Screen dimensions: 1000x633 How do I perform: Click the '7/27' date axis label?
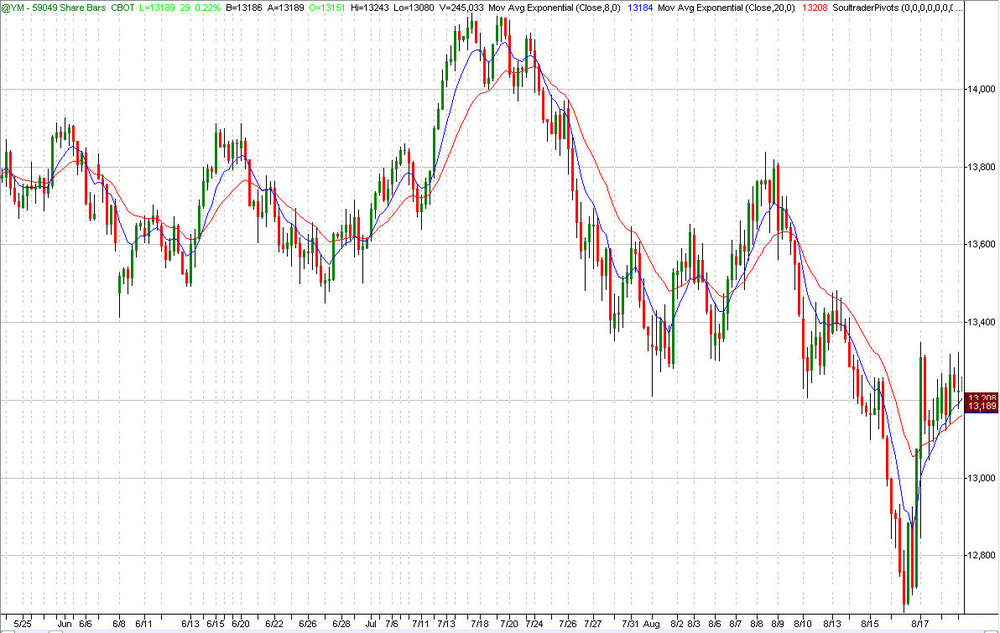click(593, 623)
